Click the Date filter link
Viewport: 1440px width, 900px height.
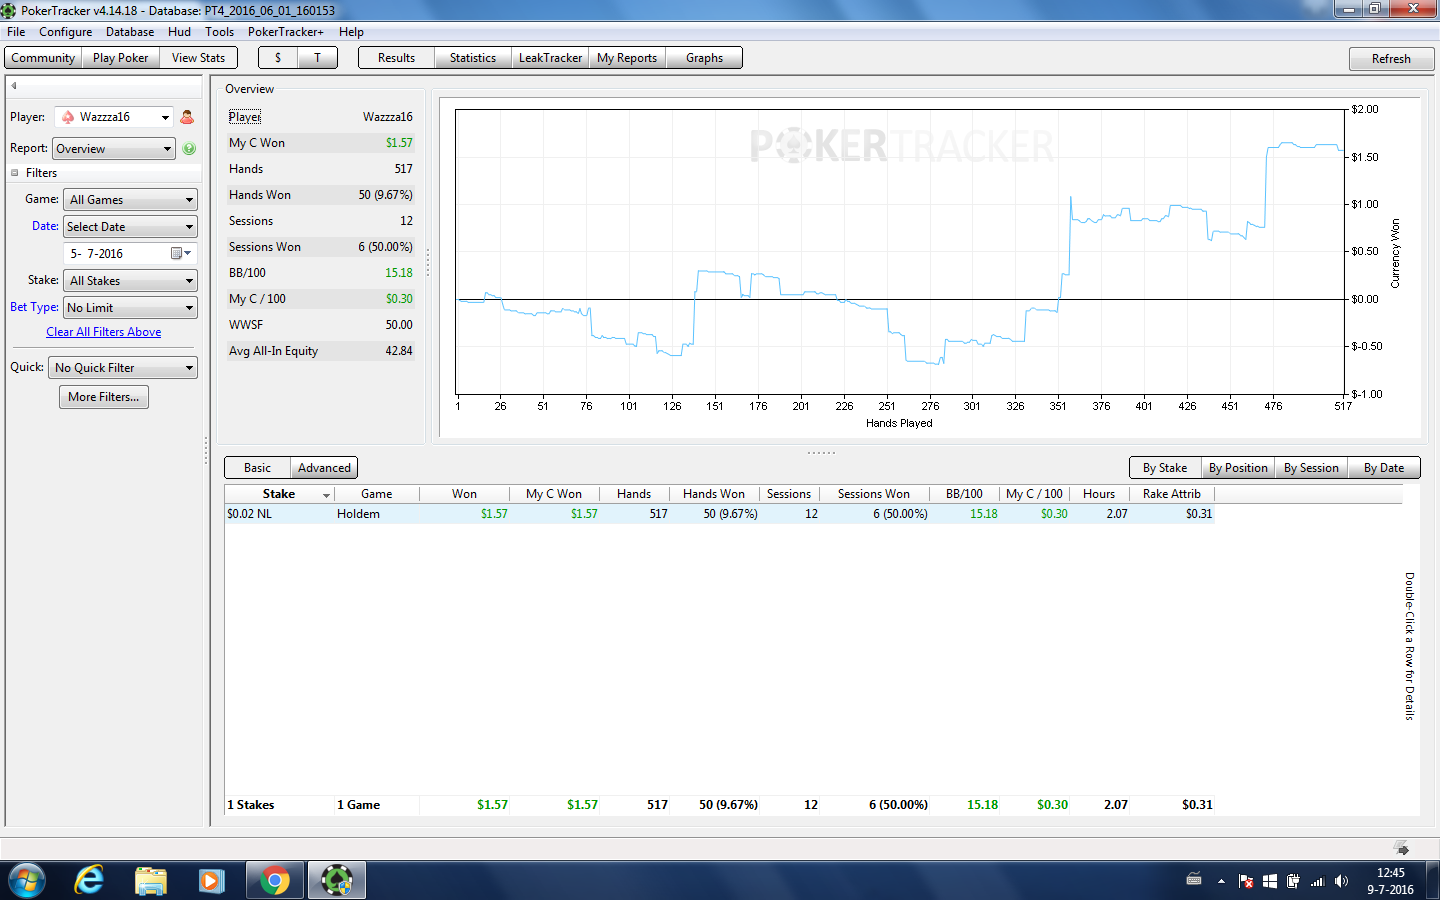tap(45, 226)
